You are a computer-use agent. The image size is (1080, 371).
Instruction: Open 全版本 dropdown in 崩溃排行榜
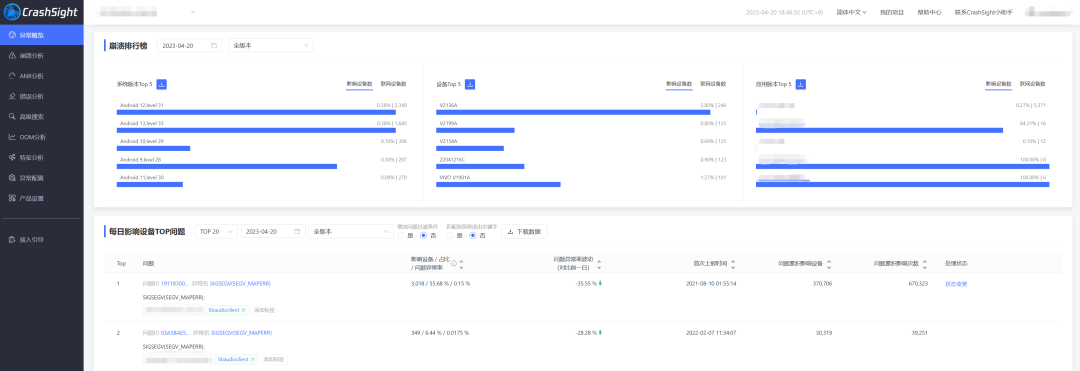(271, 45)
